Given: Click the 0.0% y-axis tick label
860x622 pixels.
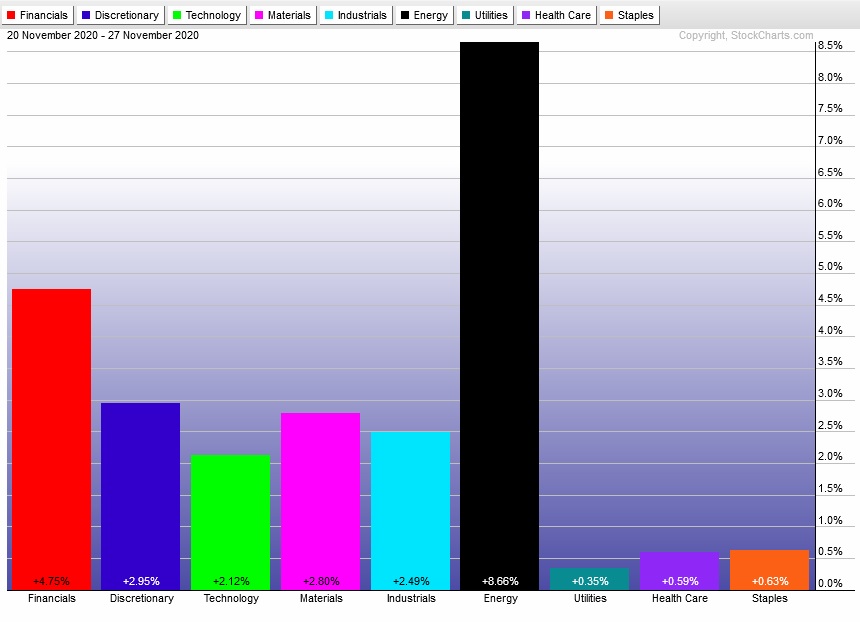Looking at the screenshot, I should point(830,584).
